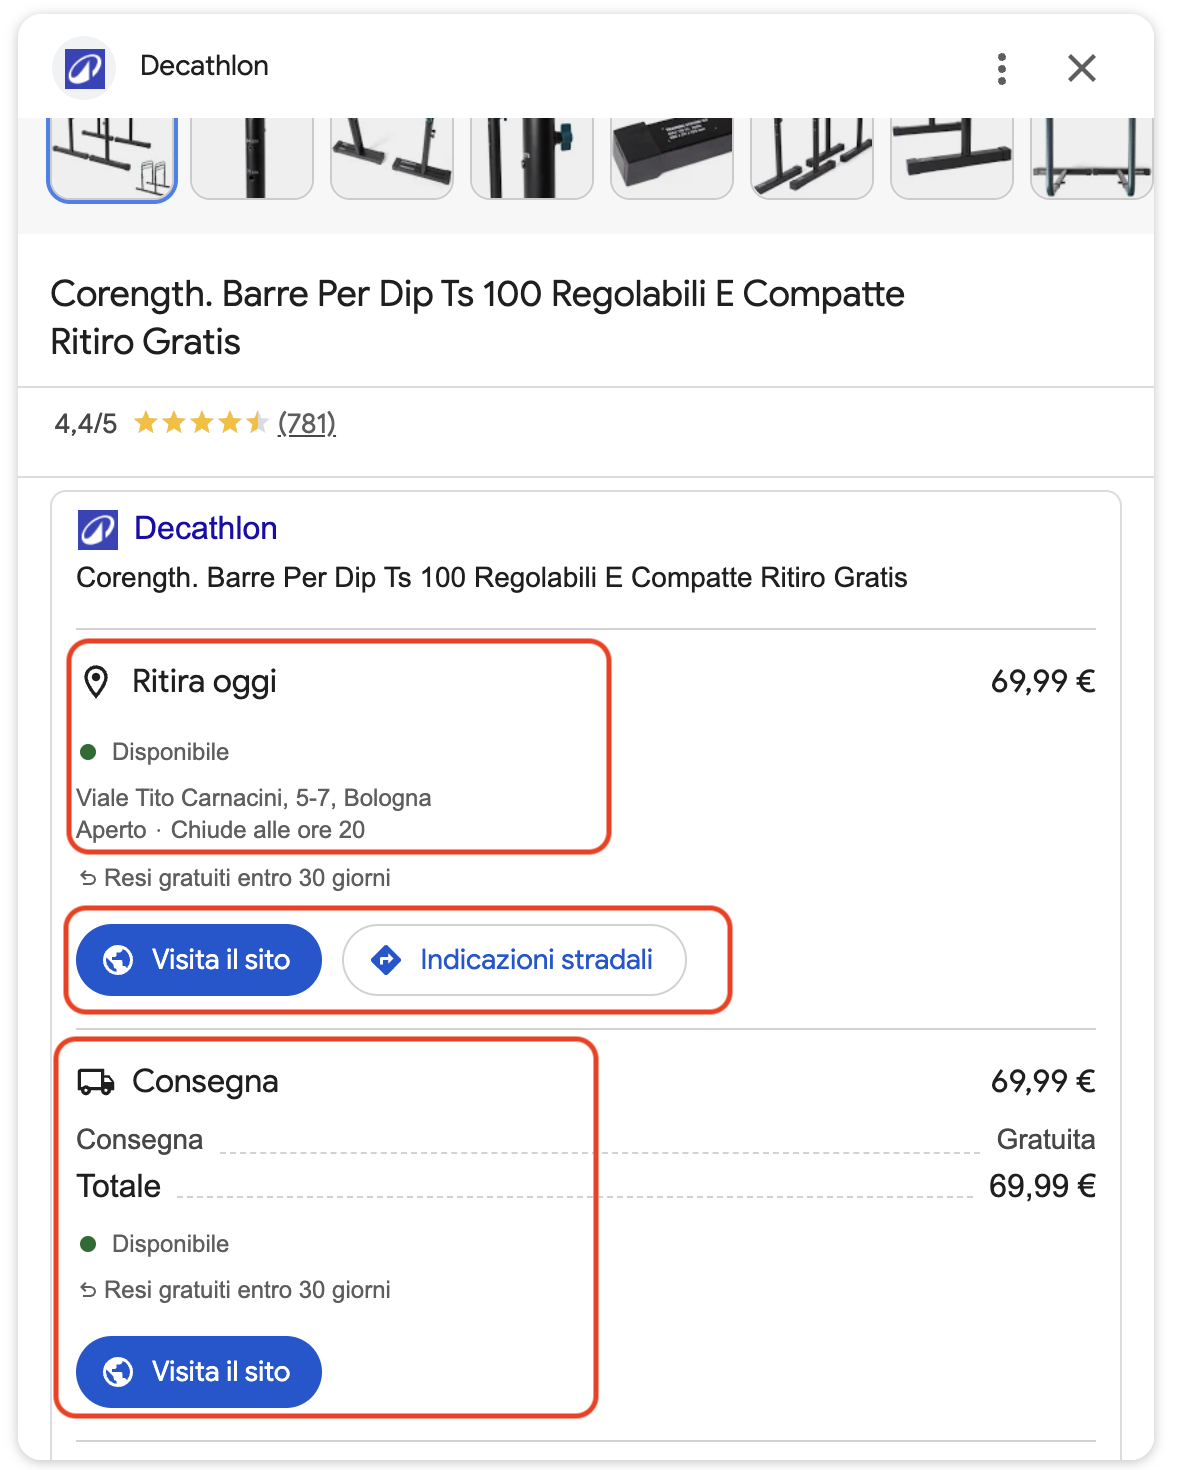This screenshot has width=1178, height=1470.
Task: Select the third product thumbnail
Action: (x=392, y=159)
